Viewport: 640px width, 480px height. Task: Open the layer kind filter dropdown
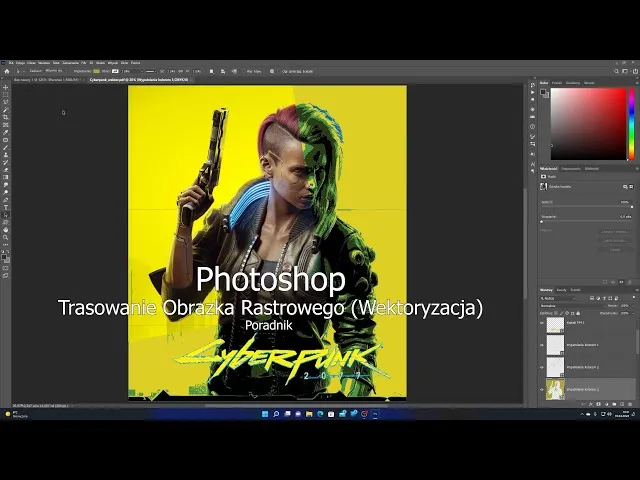pyautogui.click(x=557, y=298)
